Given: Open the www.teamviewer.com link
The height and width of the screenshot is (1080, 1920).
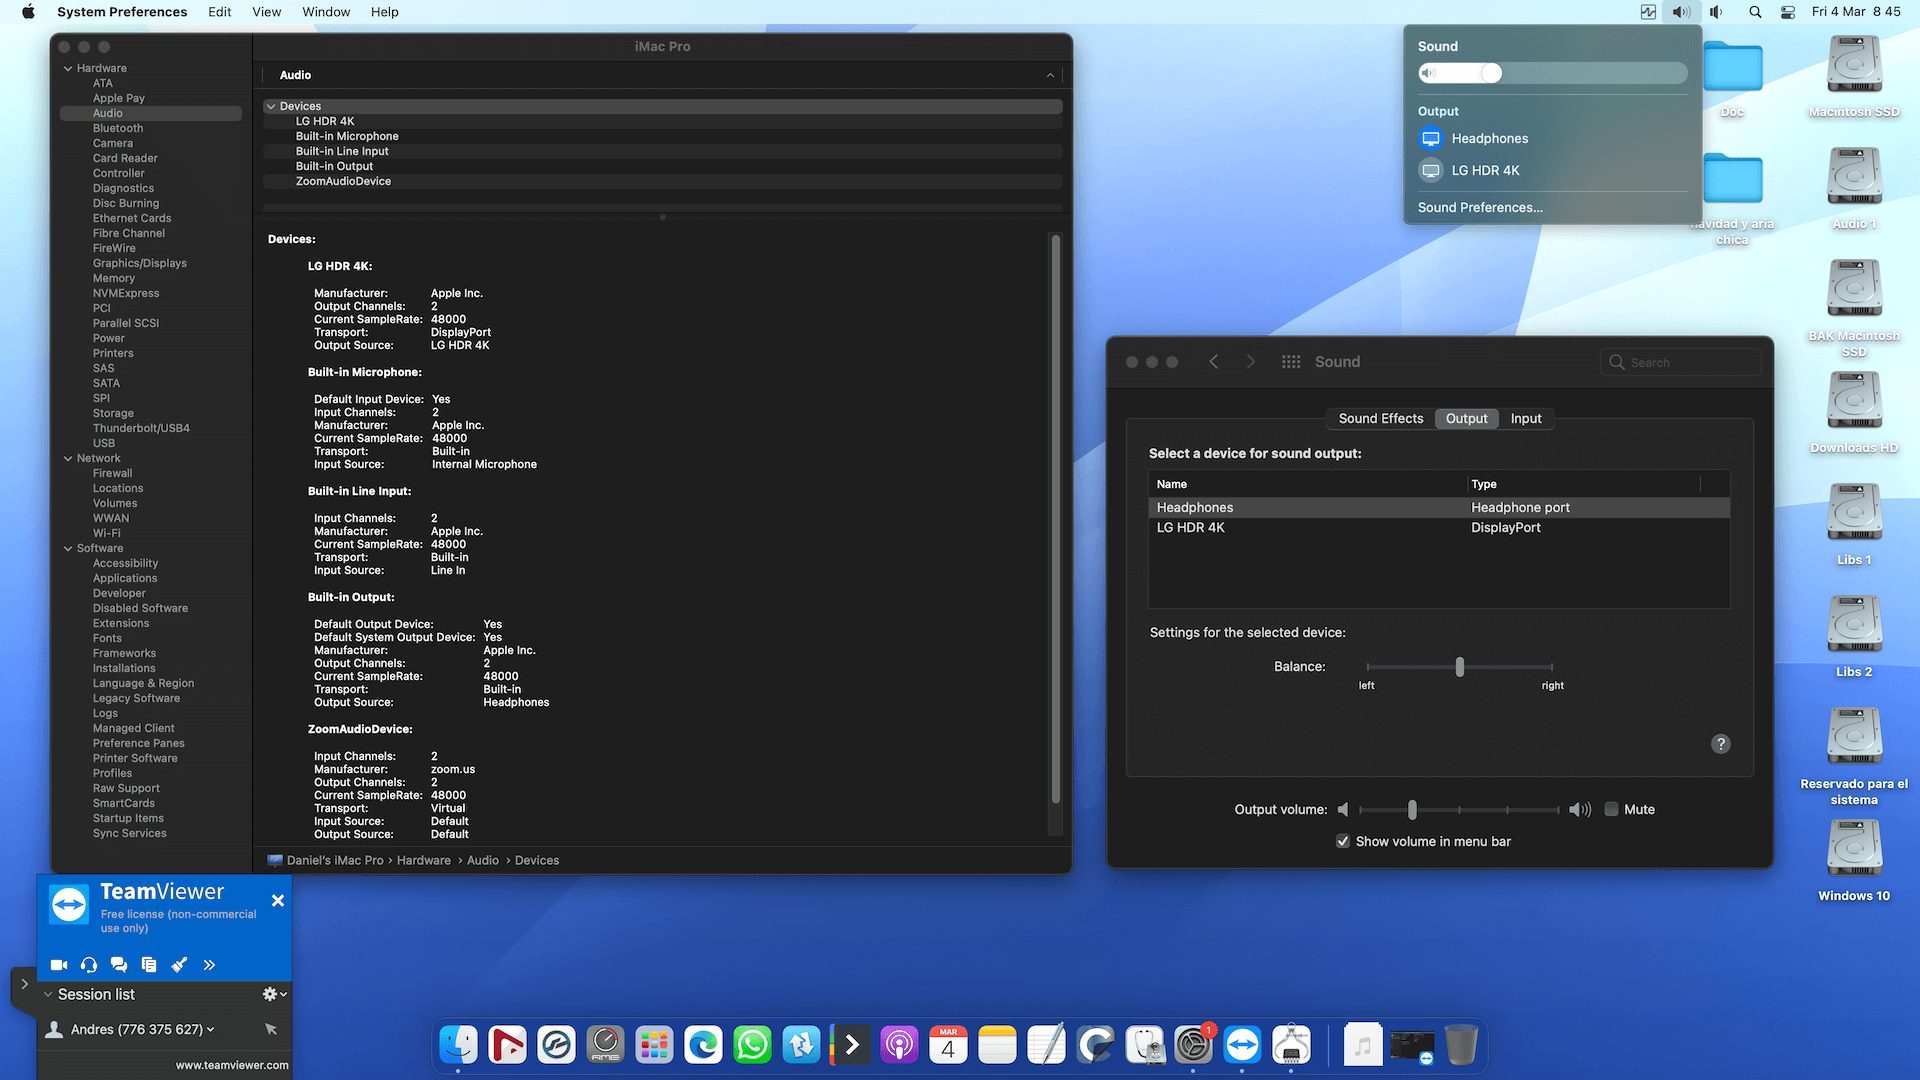Looking at the screenshot, I should point(232,1066).
